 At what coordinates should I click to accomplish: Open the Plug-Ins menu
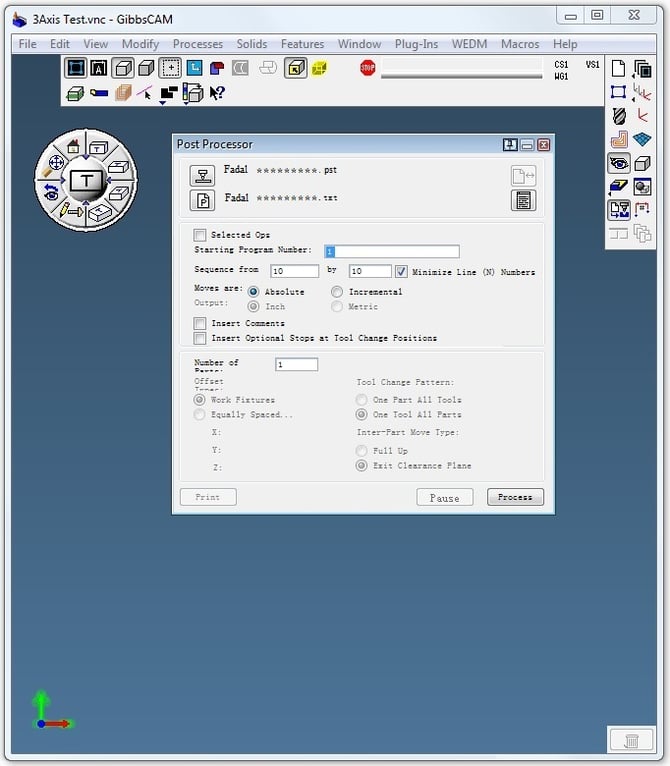416,44
